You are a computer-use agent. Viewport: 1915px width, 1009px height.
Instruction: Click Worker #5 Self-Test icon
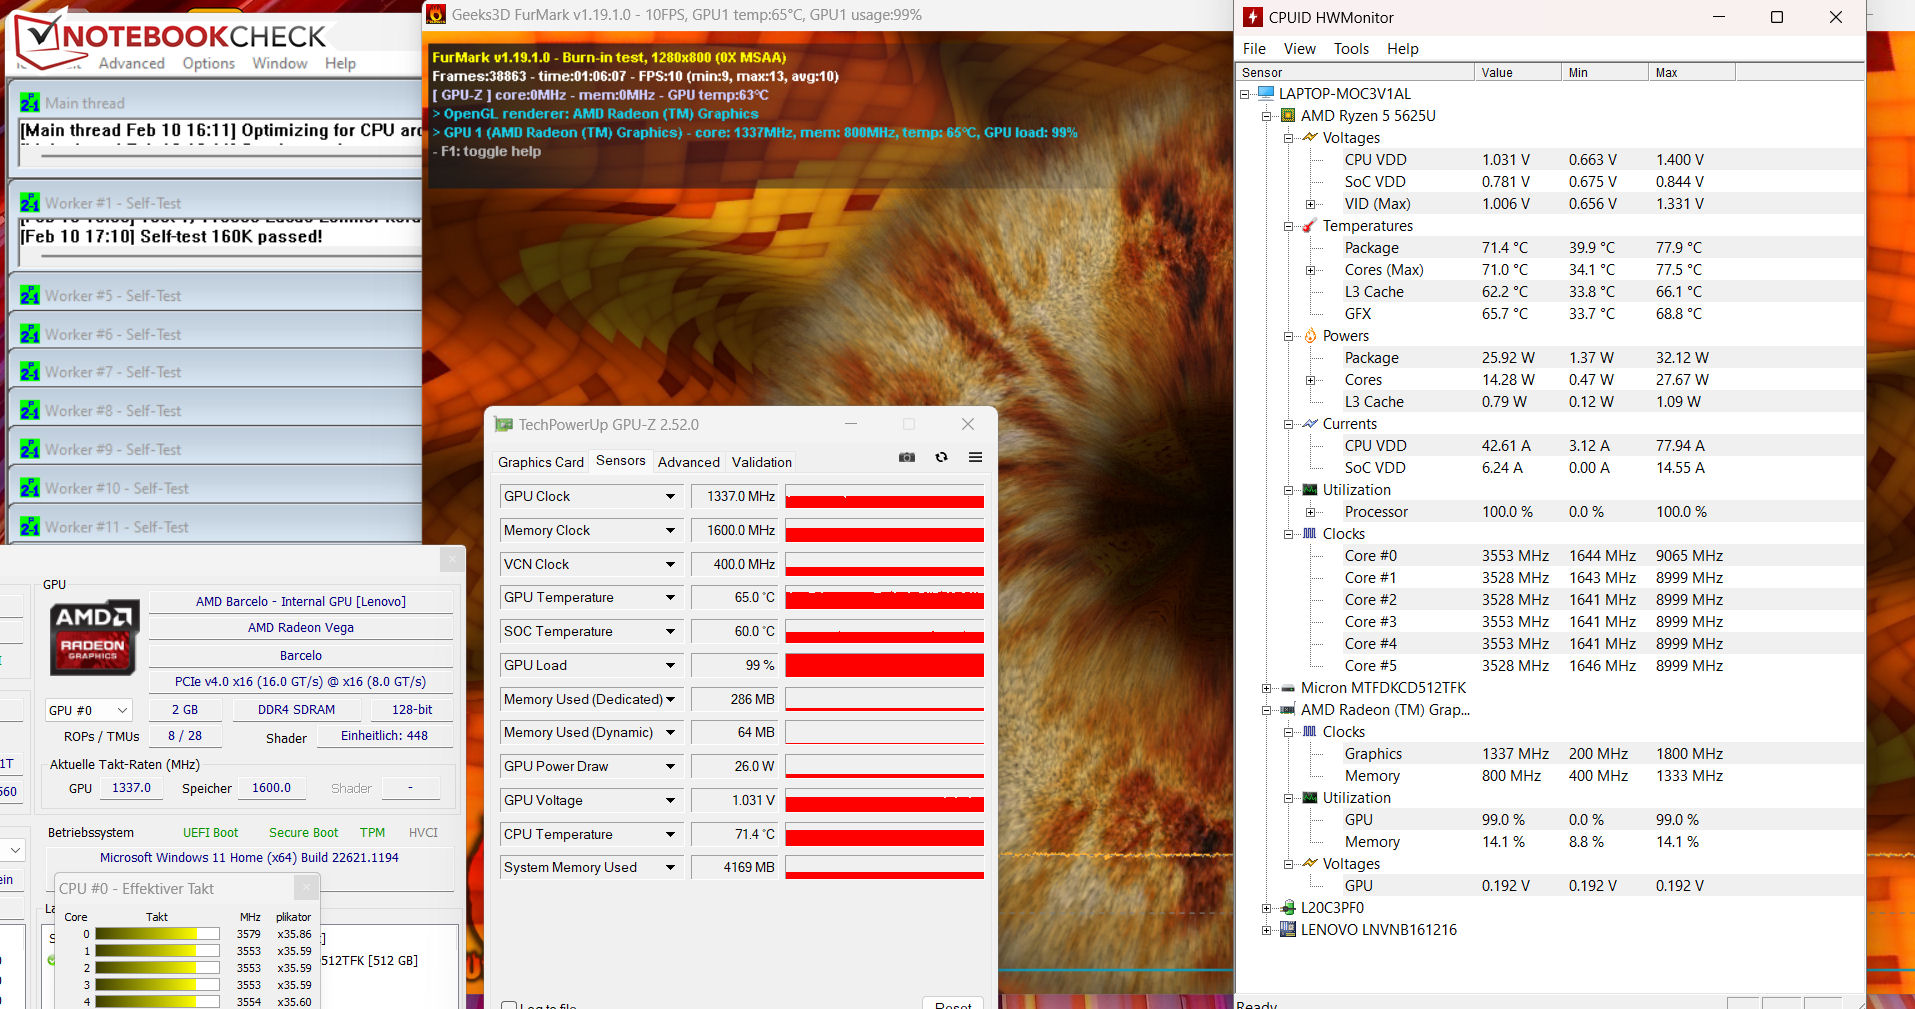click(30, 296)
